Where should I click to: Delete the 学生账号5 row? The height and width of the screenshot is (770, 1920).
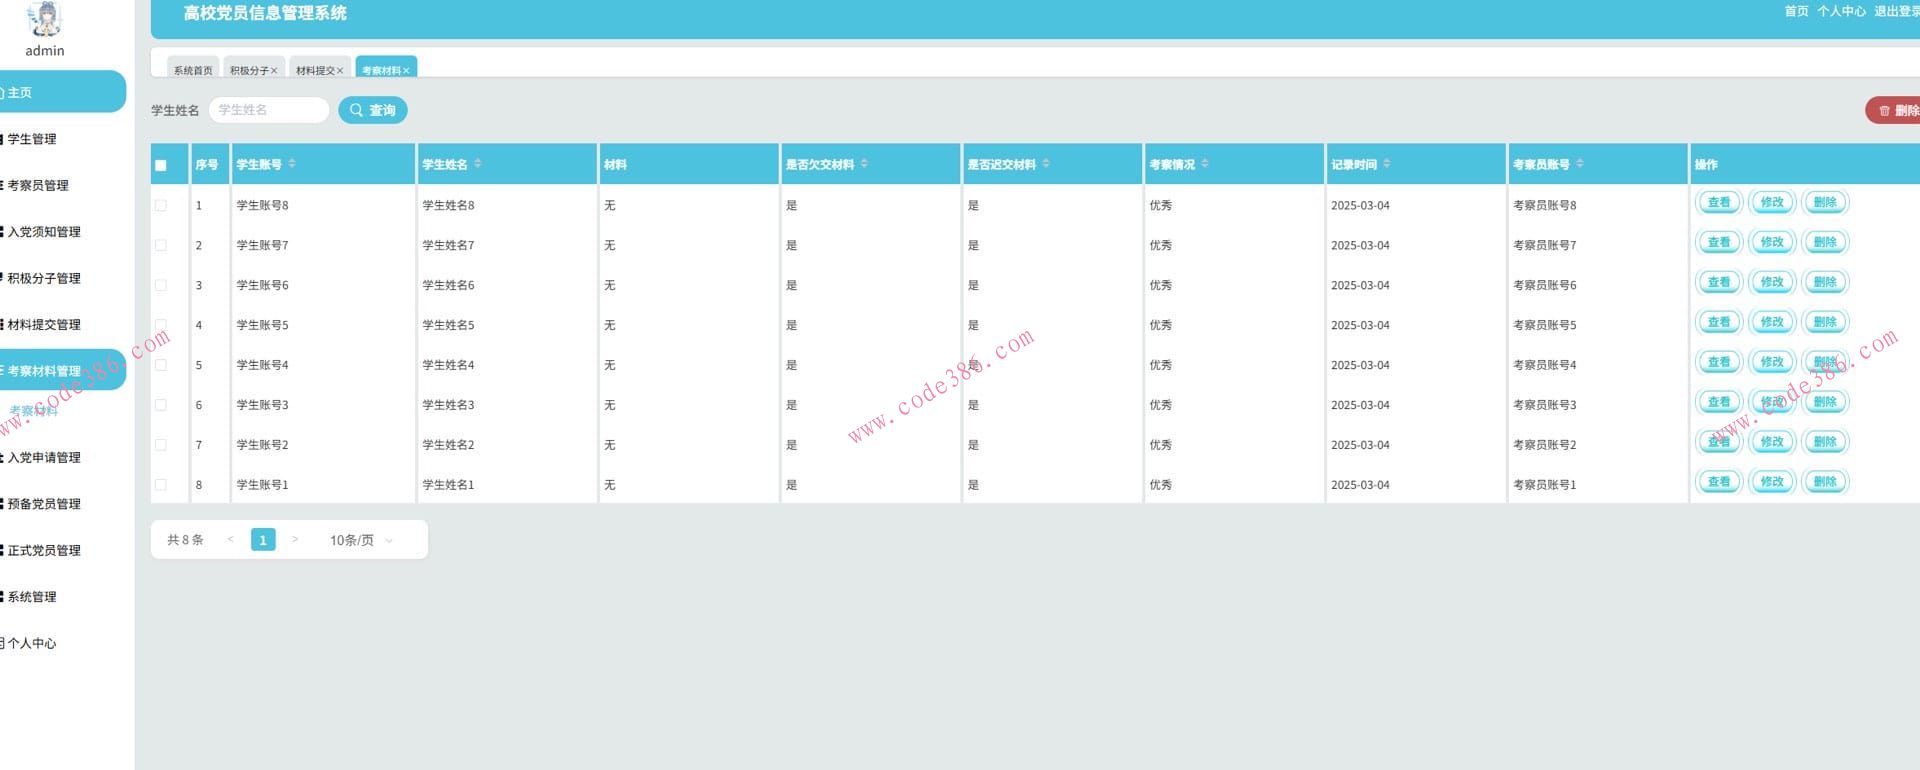click(x=1825, y=322)
